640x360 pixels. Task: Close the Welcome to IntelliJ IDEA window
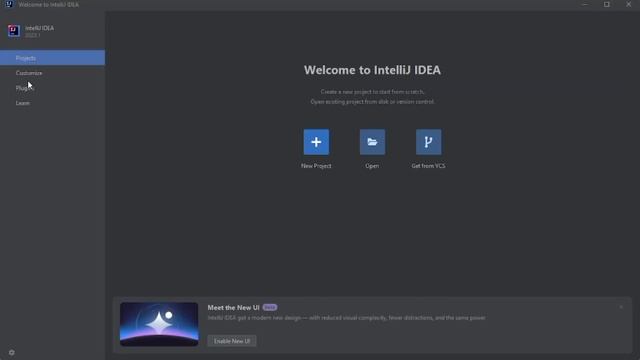(629, 4)
